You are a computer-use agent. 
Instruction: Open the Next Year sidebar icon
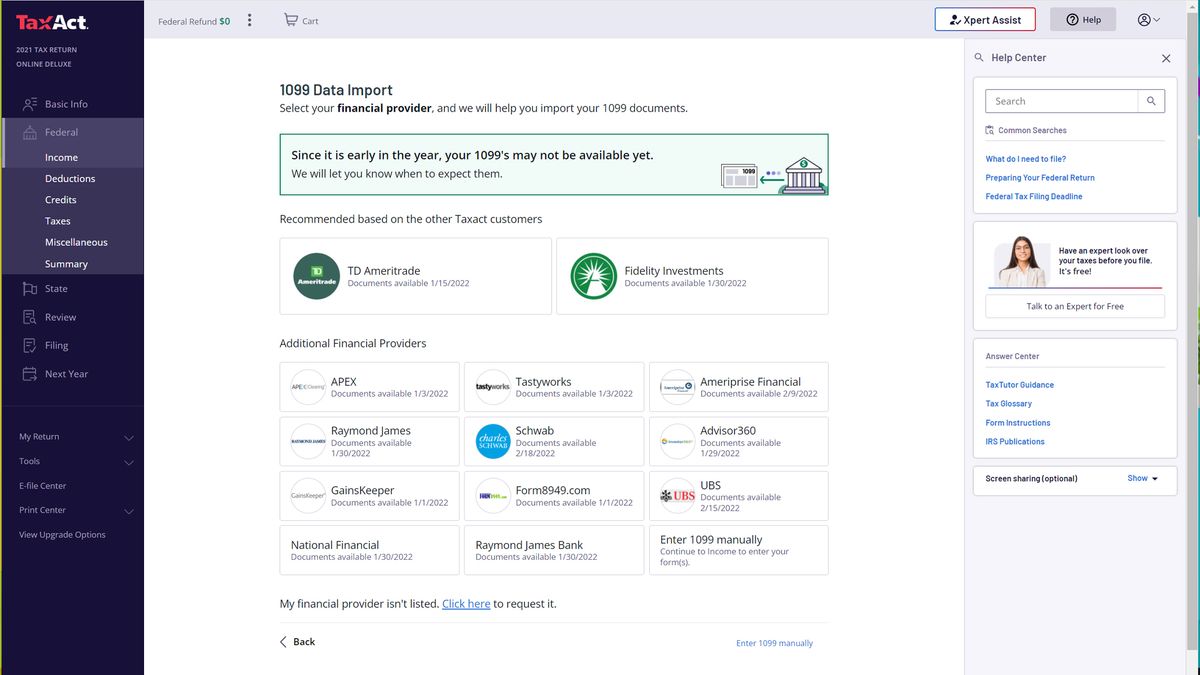tap(28, 373)
